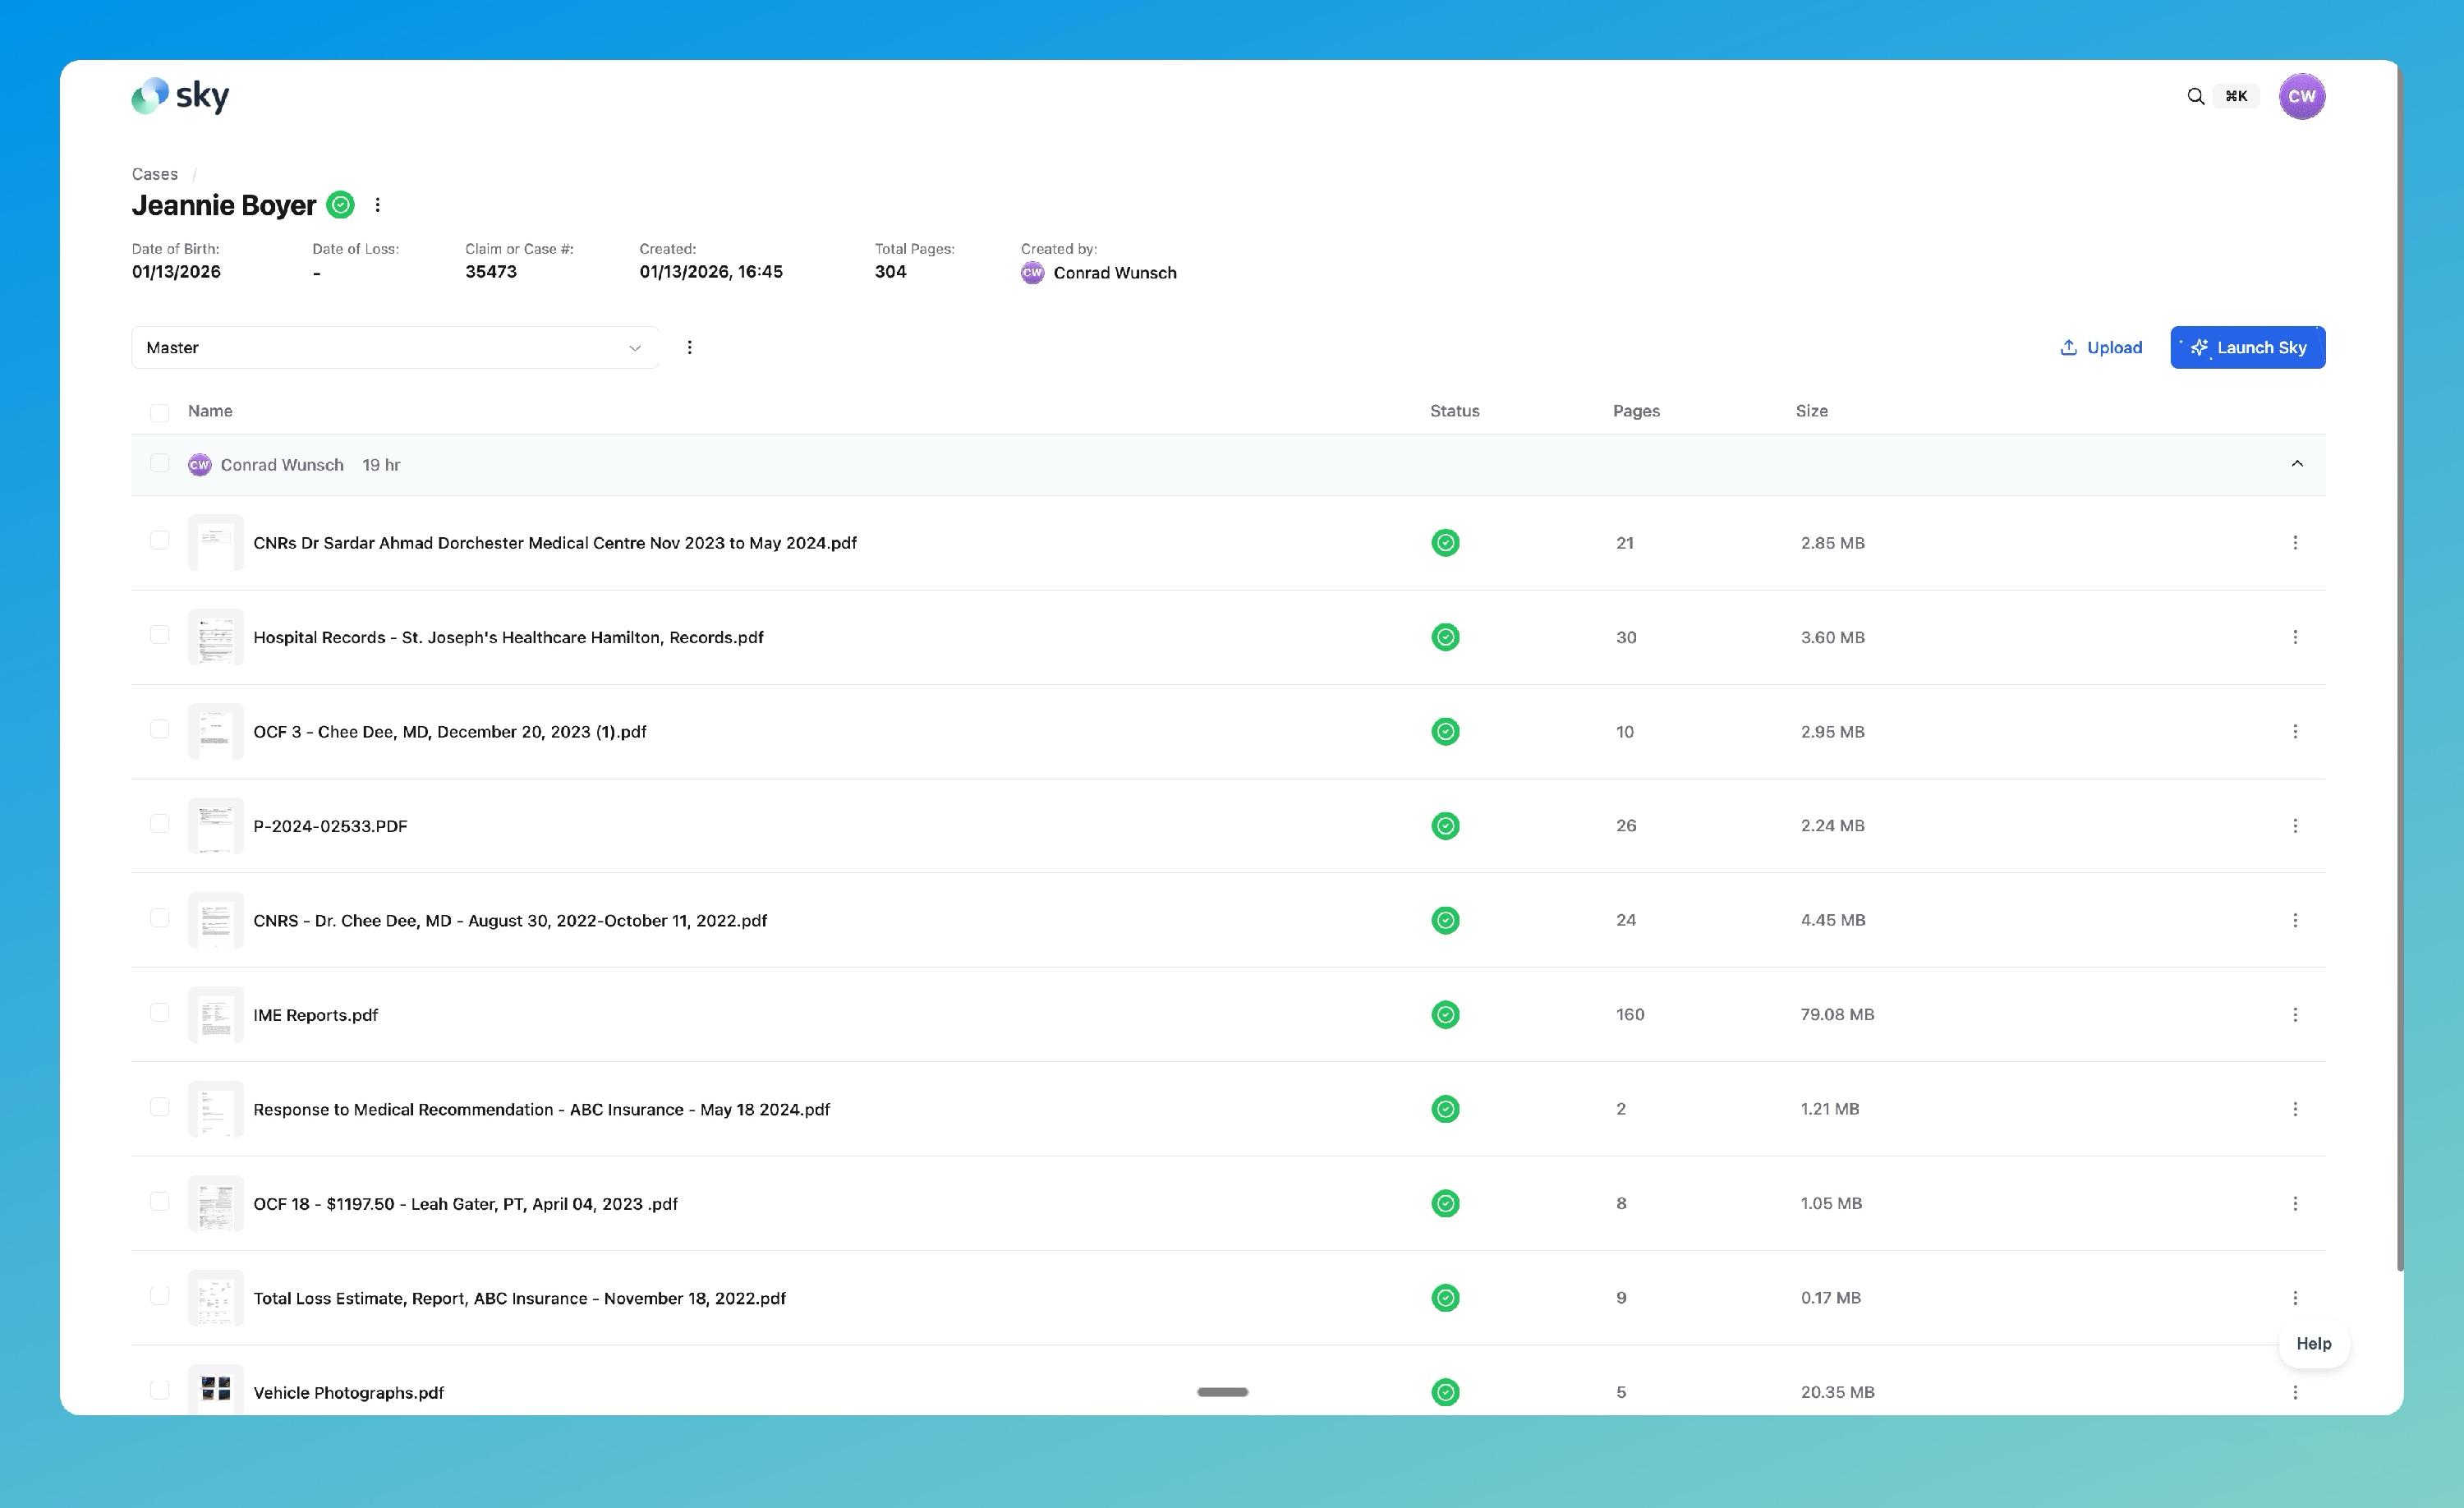2464x1508 pixels.
Task: Click the thumbnail of Vehicle Photographs.pdf
Action: [216, 1389]
